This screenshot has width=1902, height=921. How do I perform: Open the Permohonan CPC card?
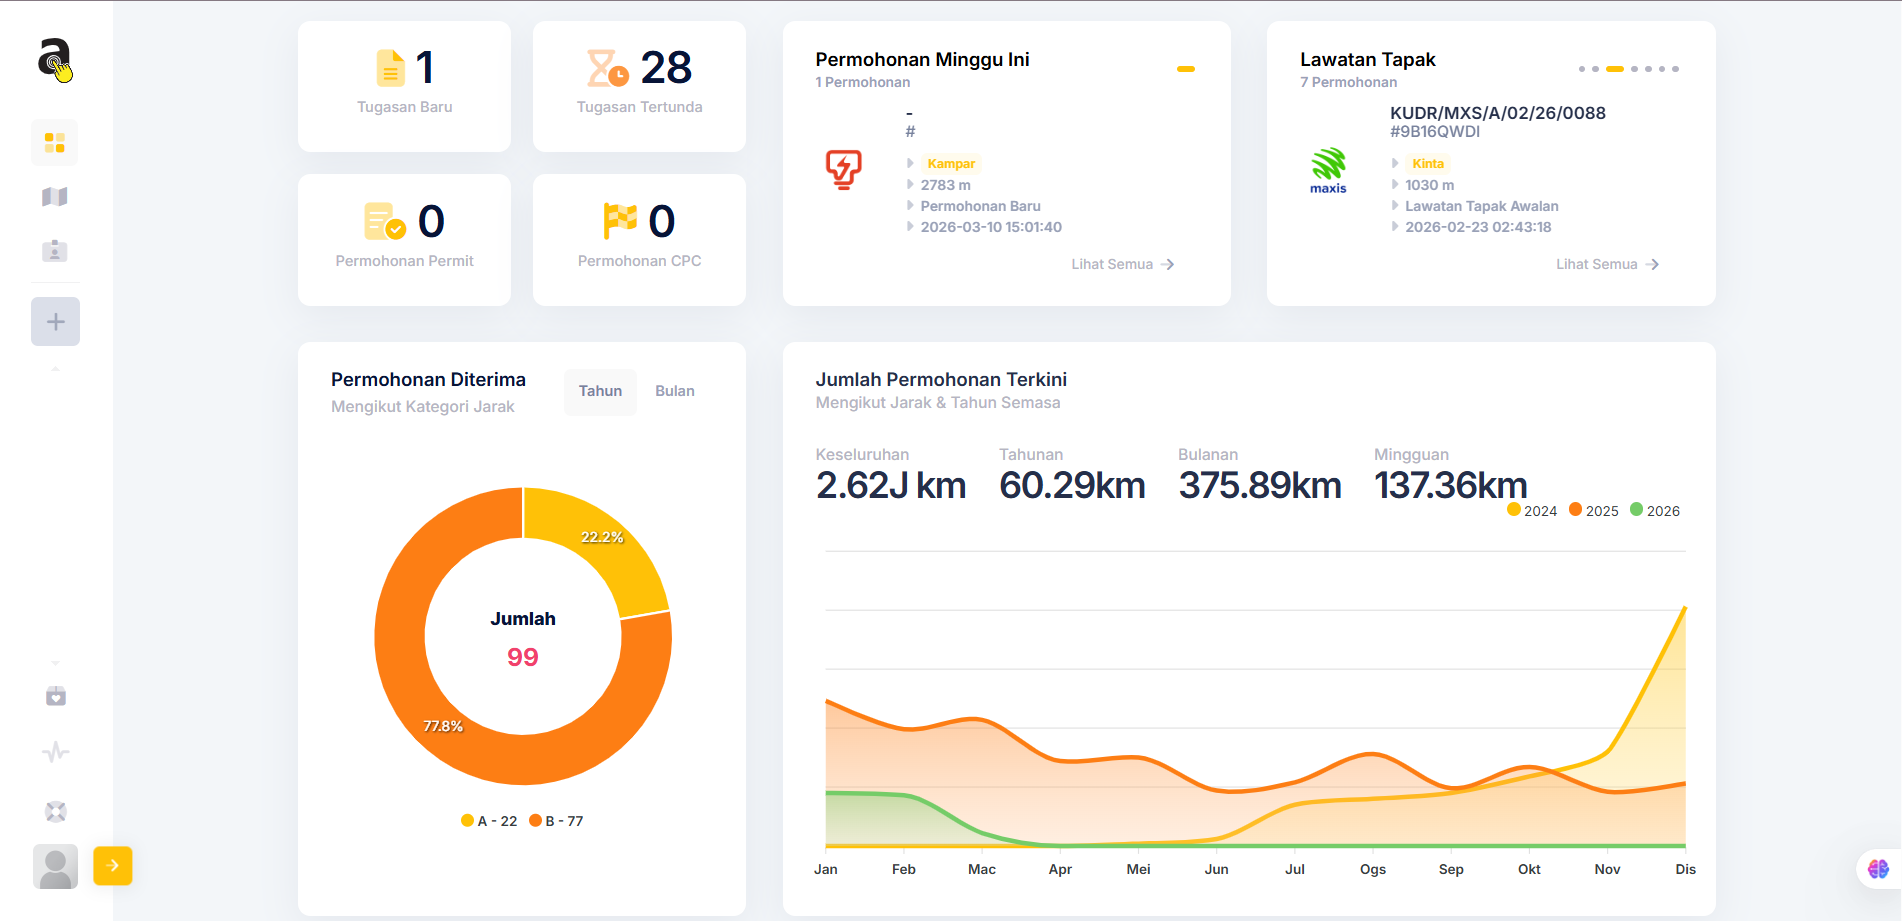click(639, 240)
